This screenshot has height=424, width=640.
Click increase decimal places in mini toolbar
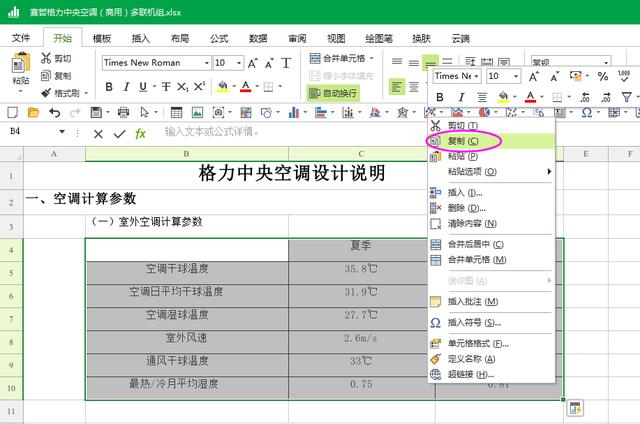(585, 97)
